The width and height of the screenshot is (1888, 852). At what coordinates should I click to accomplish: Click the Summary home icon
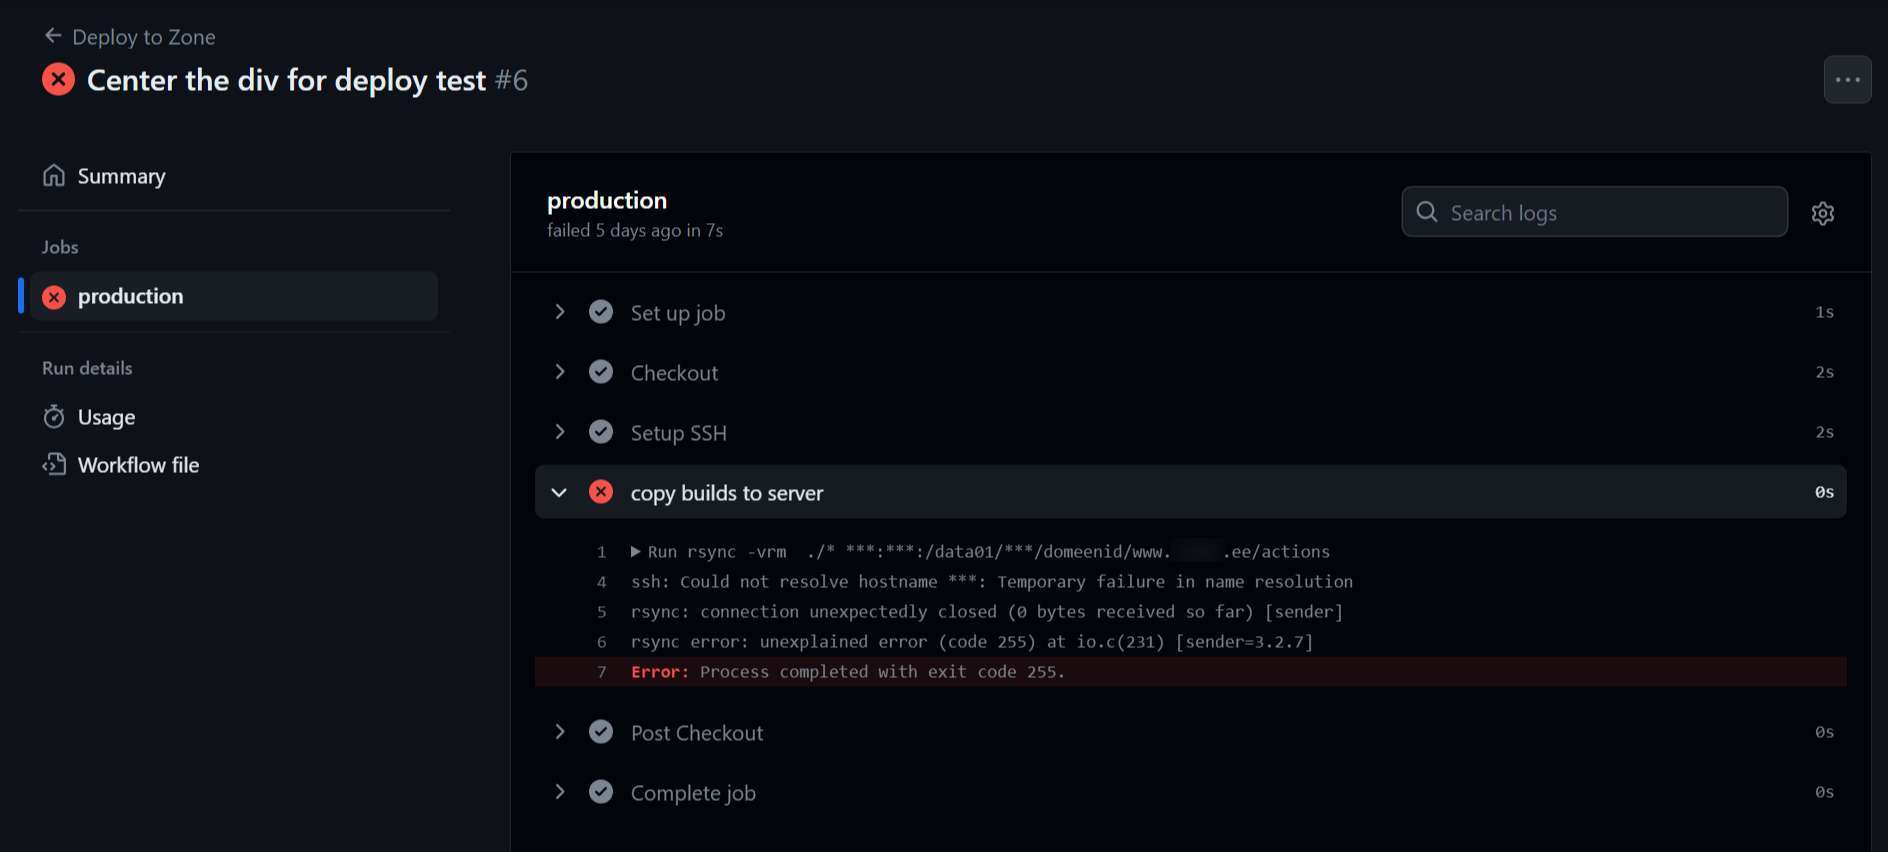[54, 176]
